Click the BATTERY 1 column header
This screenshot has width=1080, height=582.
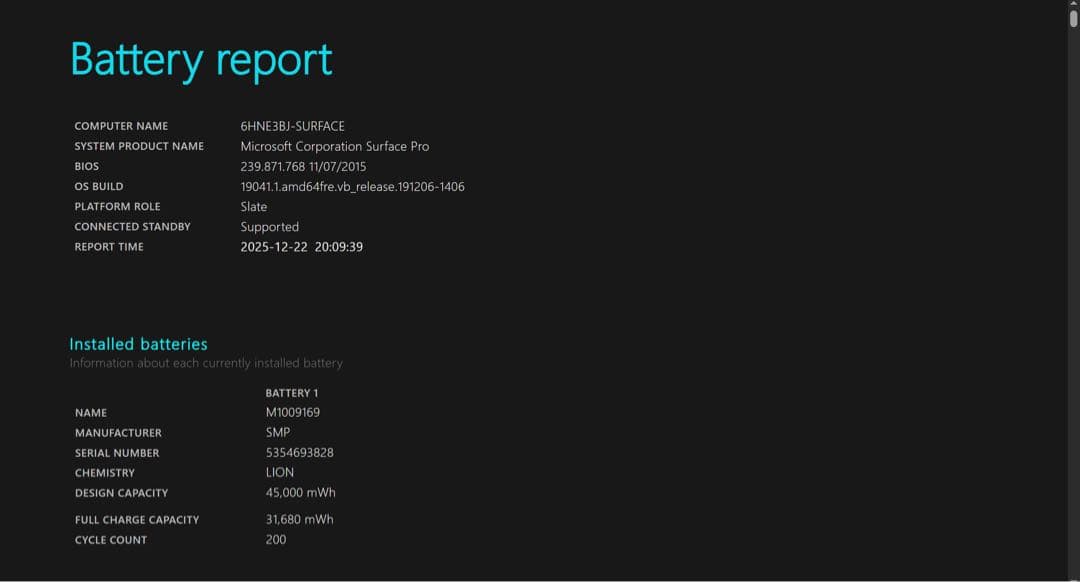292,393
